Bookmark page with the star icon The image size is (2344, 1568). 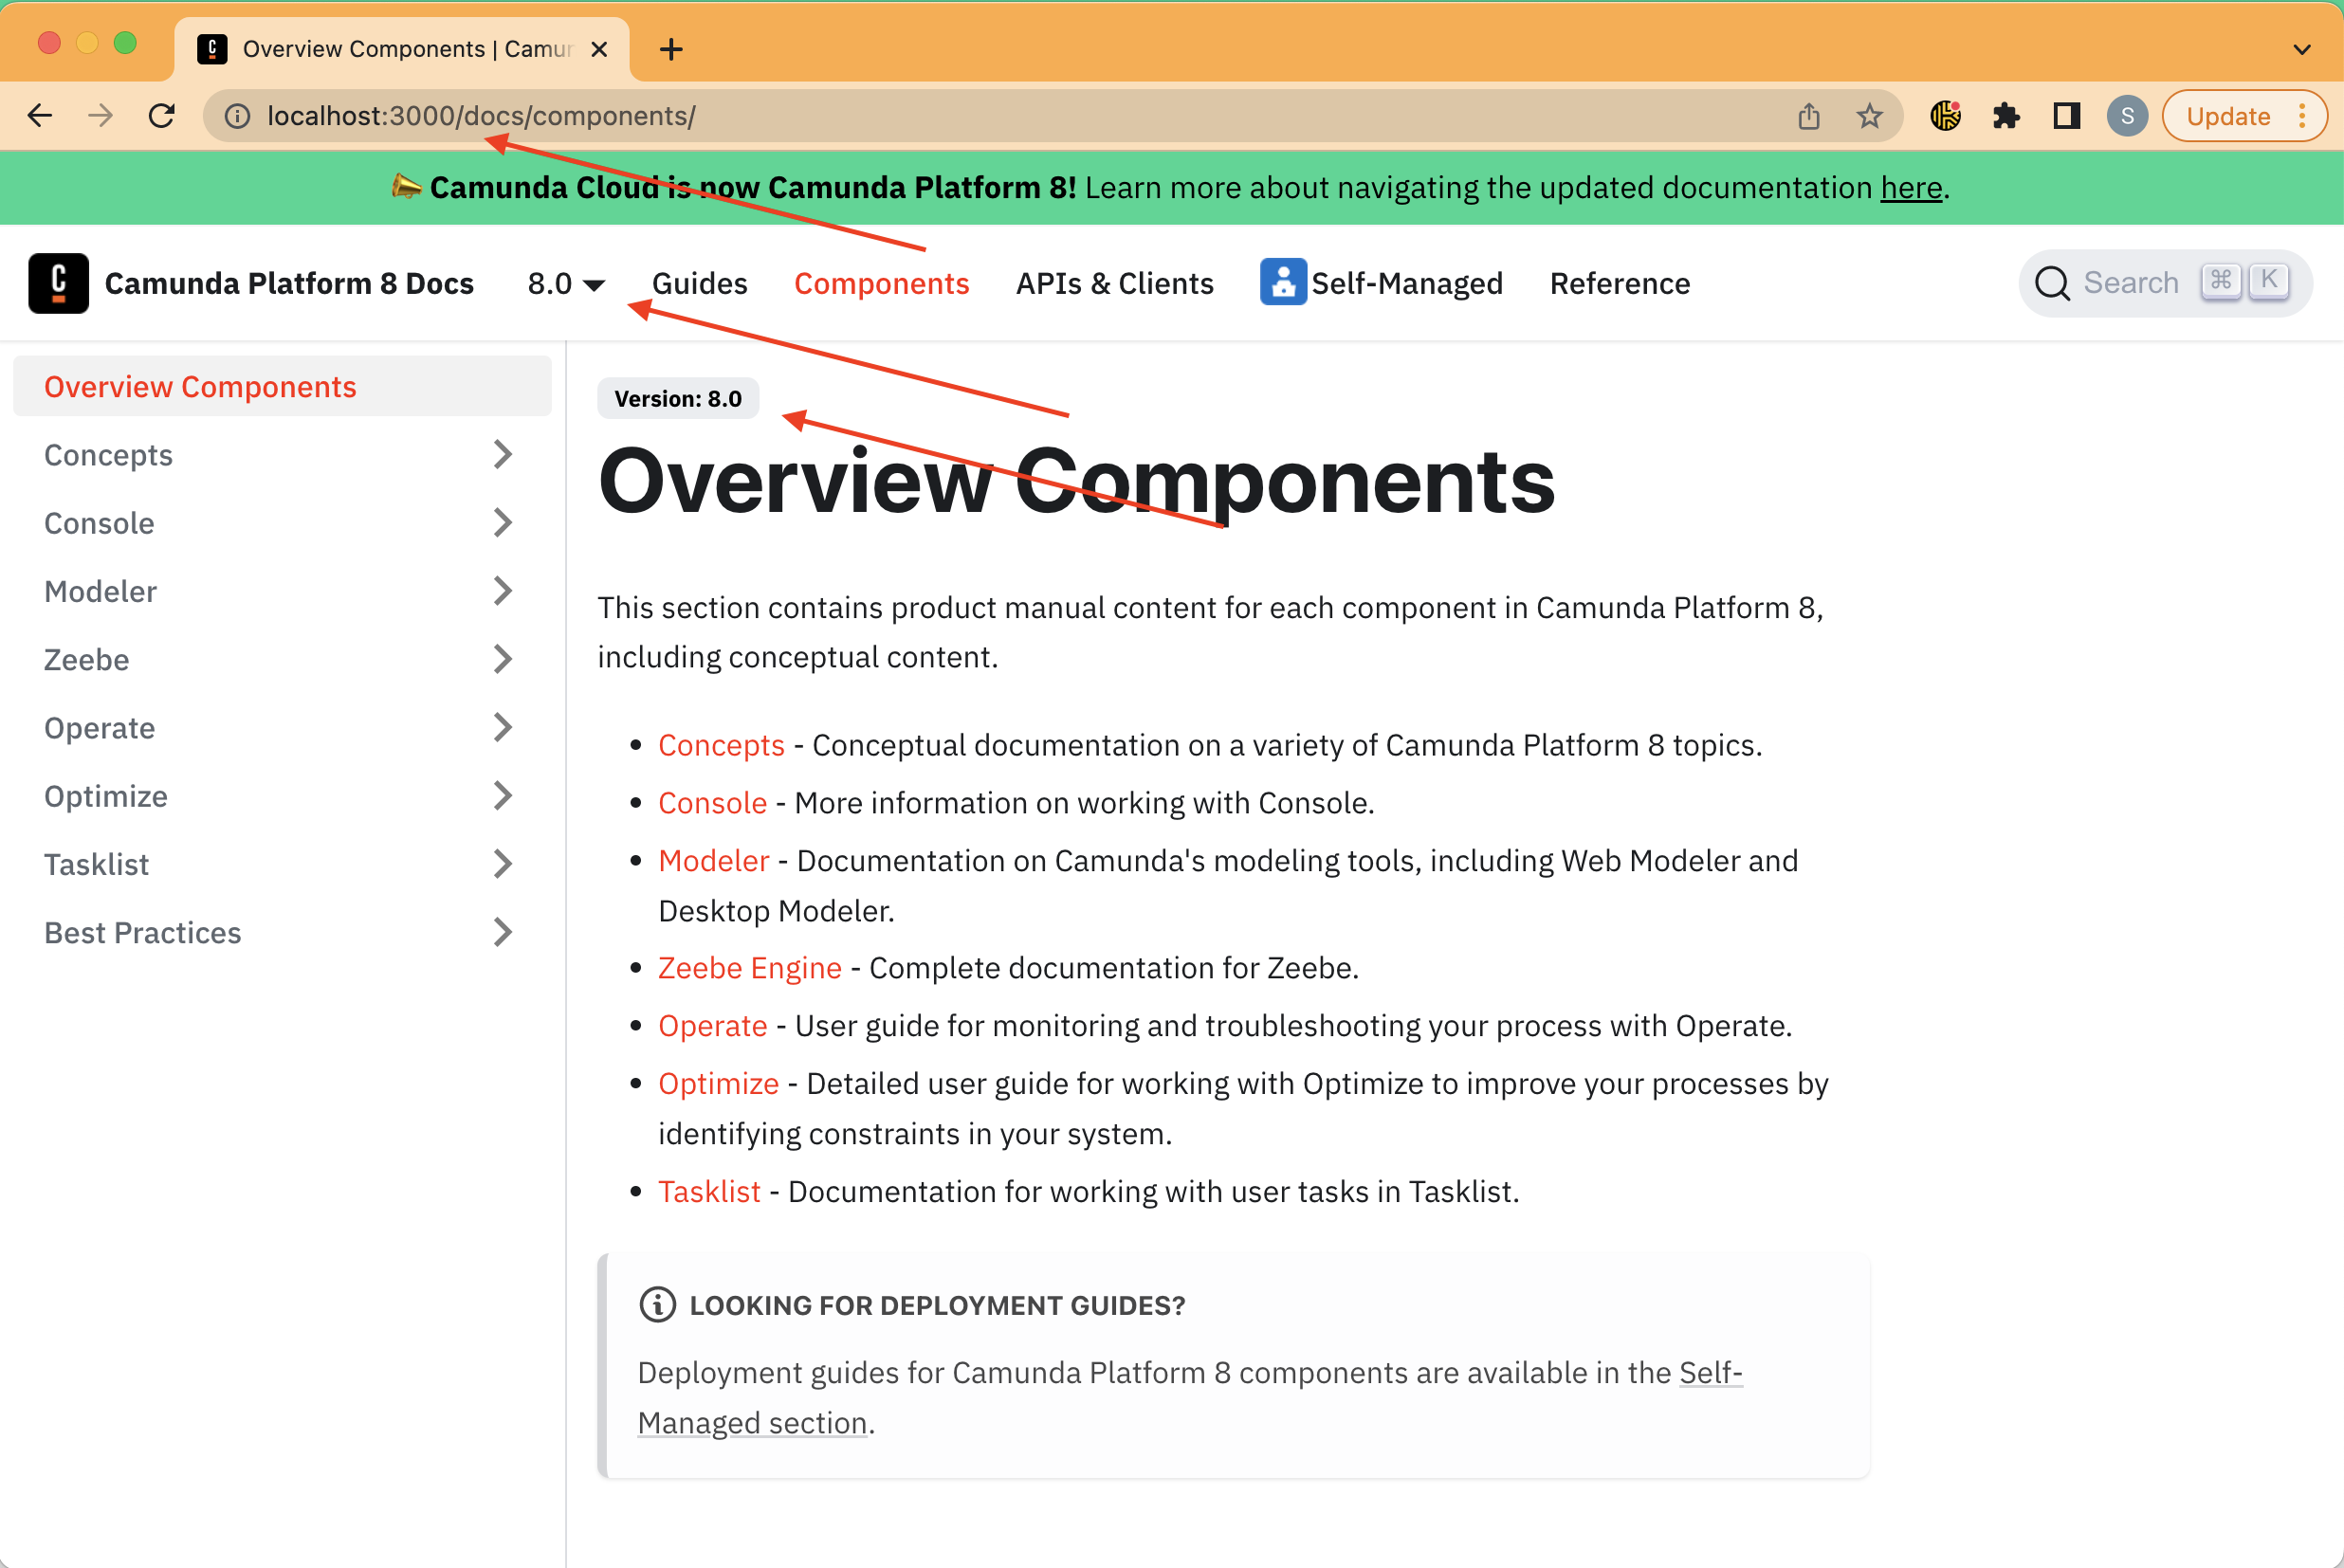pyautogui.click(x=1869, y=116)
